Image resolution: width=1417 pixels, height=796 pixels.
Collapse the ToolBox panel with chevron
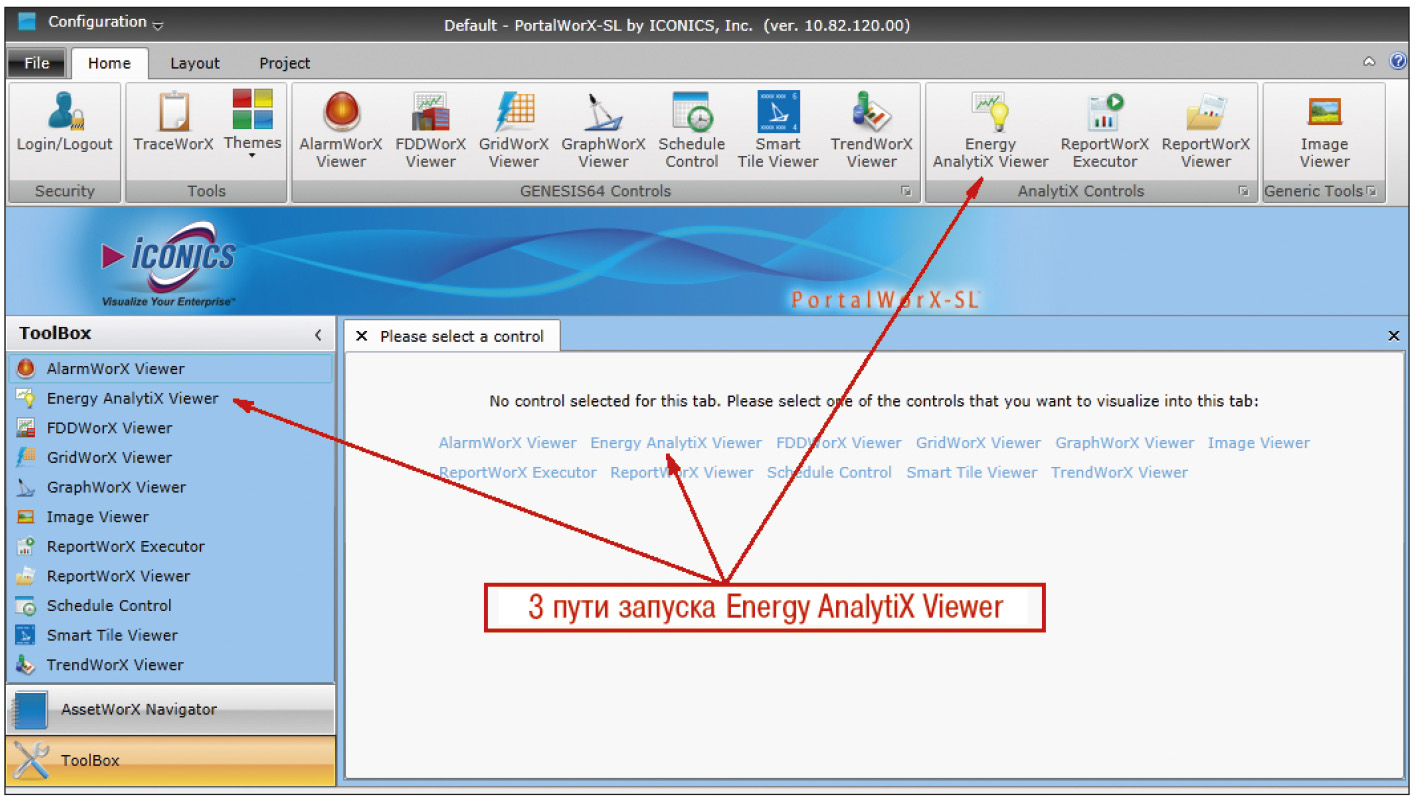(318, 335)
